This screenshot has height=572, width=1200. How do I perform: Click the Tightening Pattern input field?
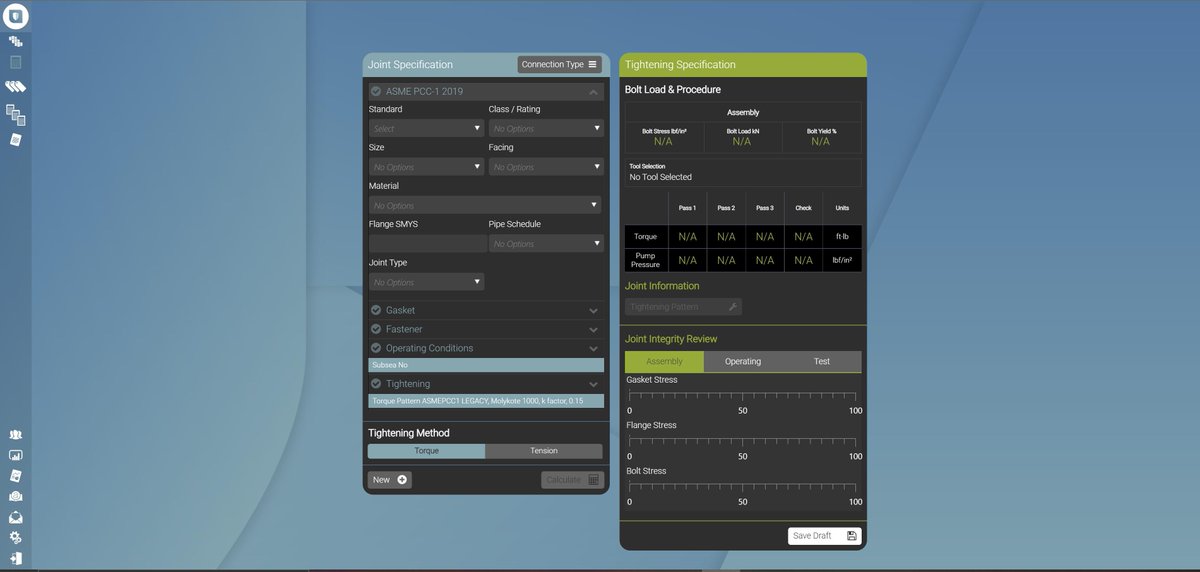[683, 307]
